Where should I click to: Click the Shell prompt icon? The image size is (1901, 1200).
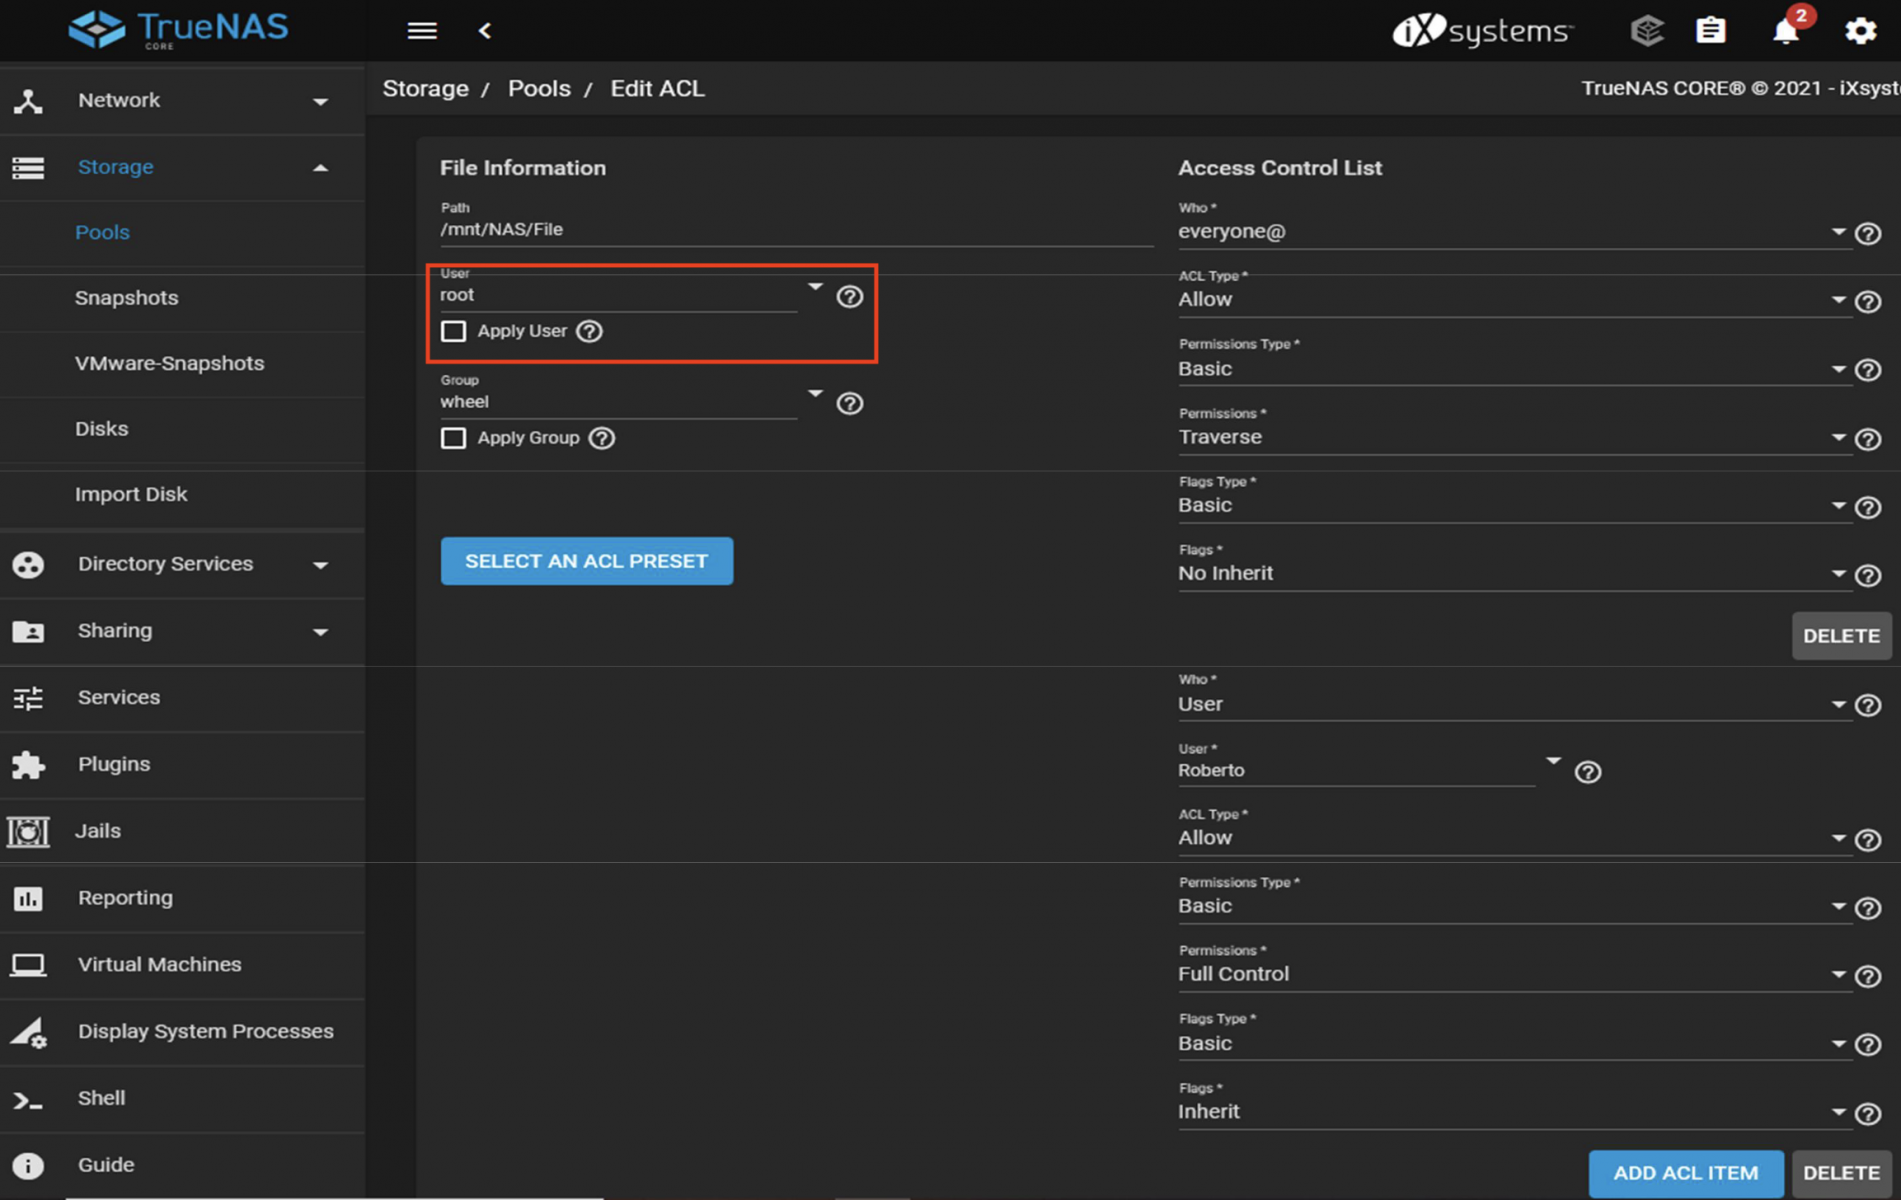(28, 1100)
